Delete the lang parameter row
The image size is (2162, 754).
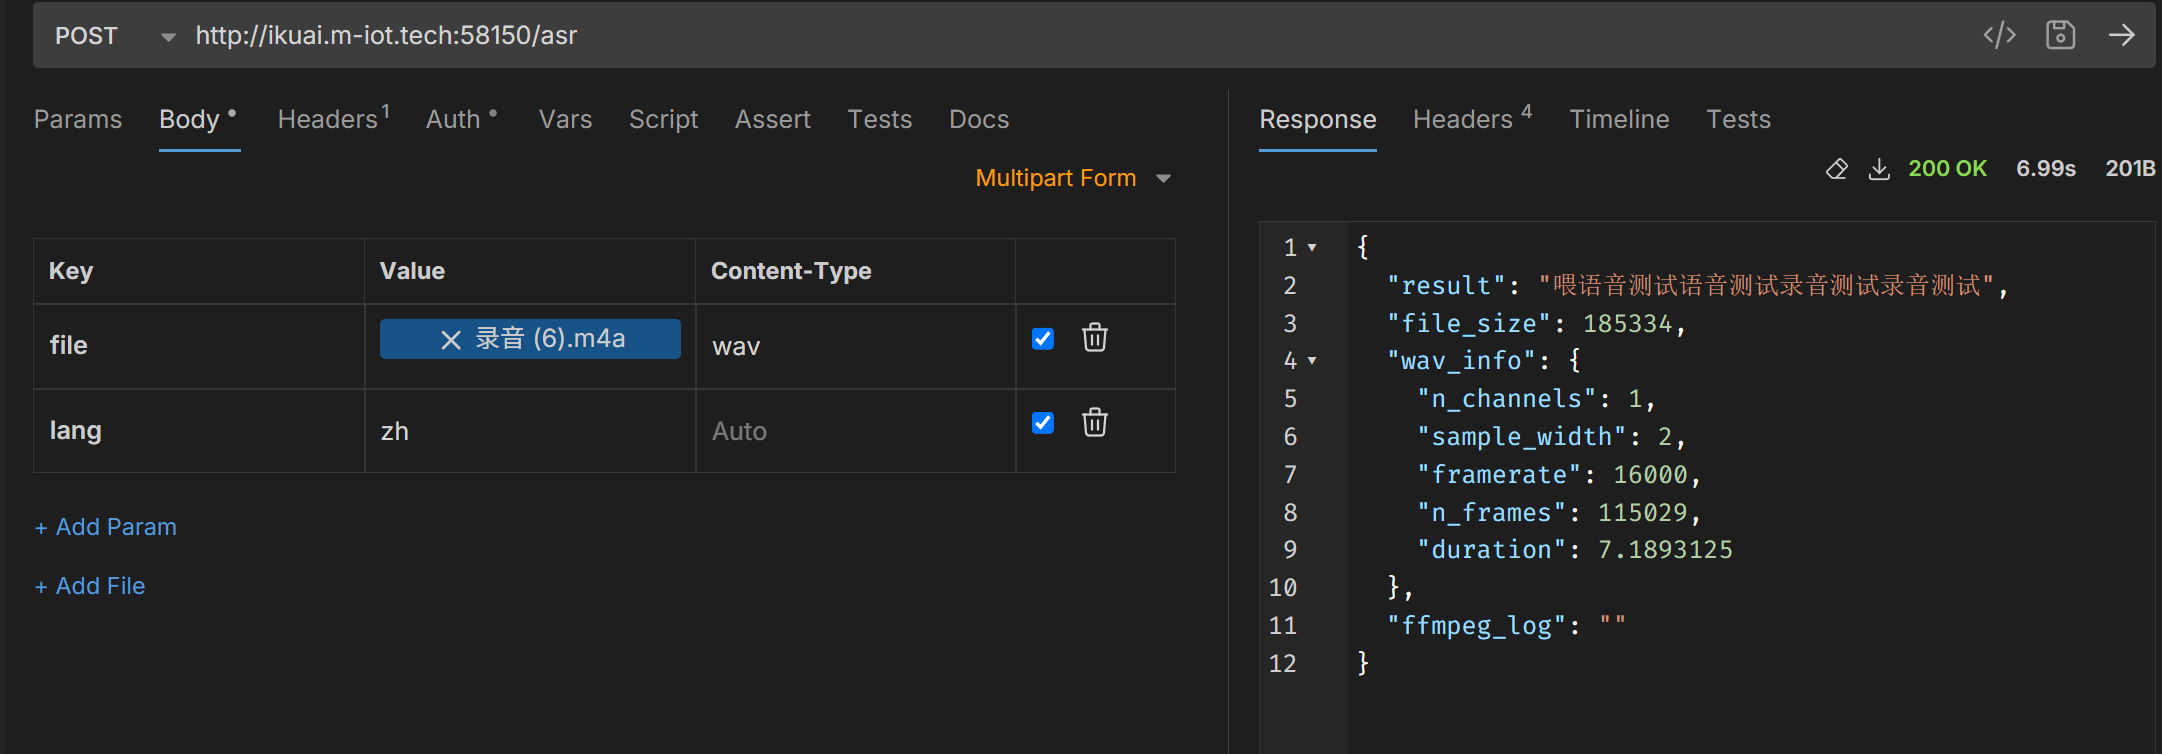1094,423
